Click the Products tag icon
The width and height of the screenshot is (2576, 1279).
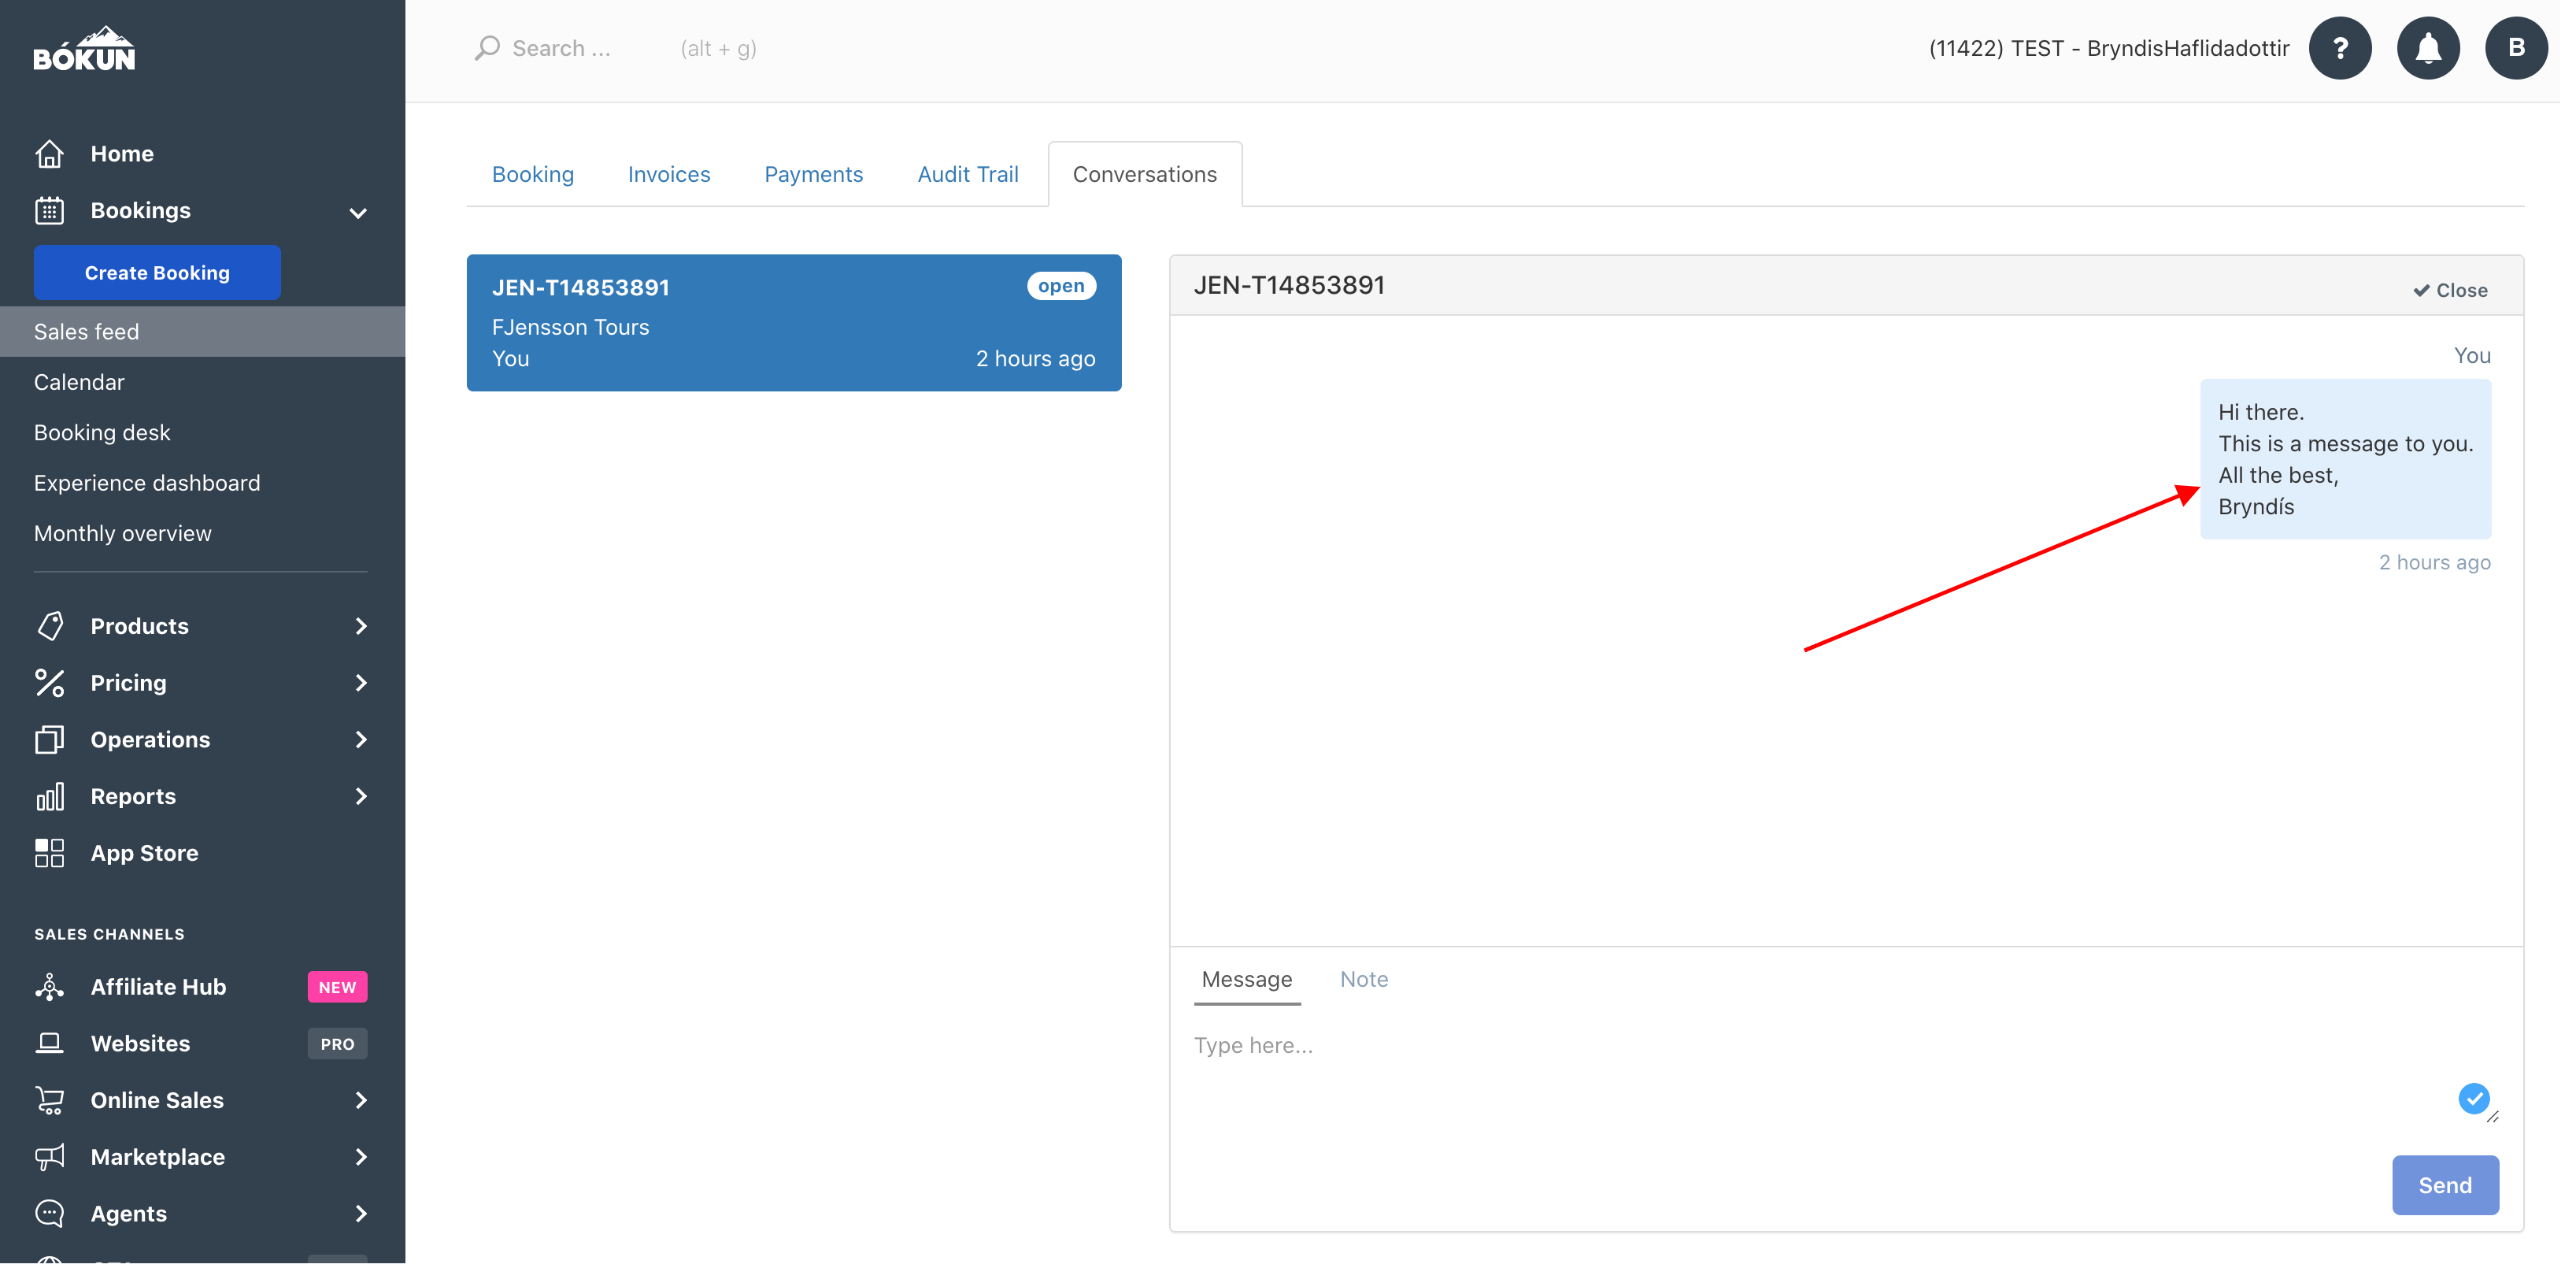[49, 630]
